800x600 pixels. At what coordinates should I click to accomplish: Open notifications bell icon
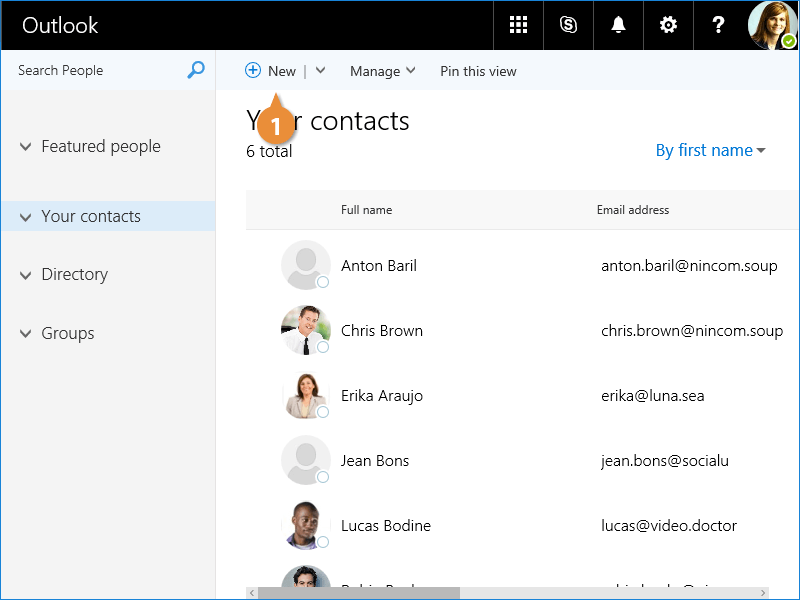pos(618,25)
